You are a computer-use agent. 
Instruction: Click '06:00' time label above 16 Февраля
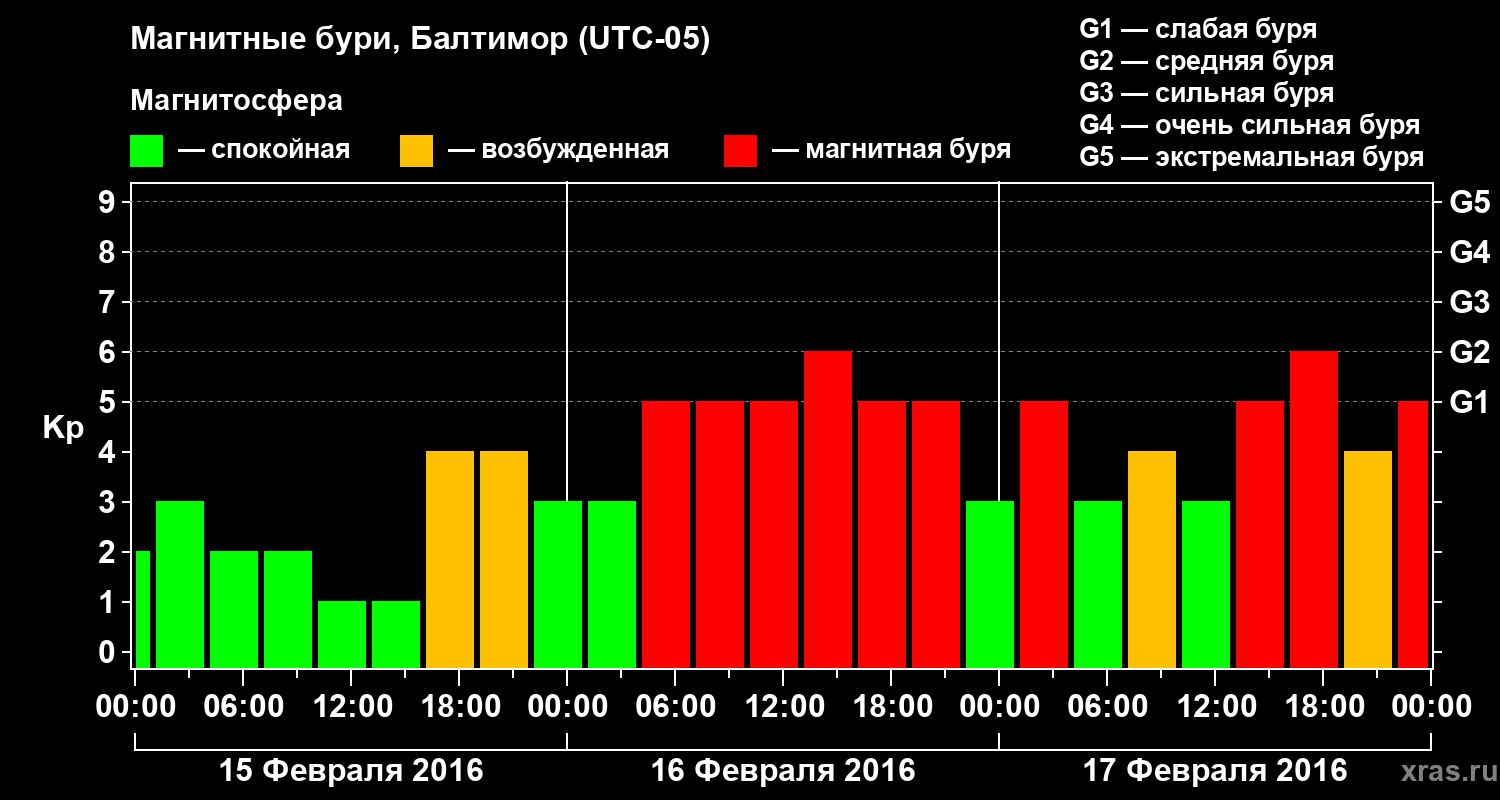click(x=675, y=707)
